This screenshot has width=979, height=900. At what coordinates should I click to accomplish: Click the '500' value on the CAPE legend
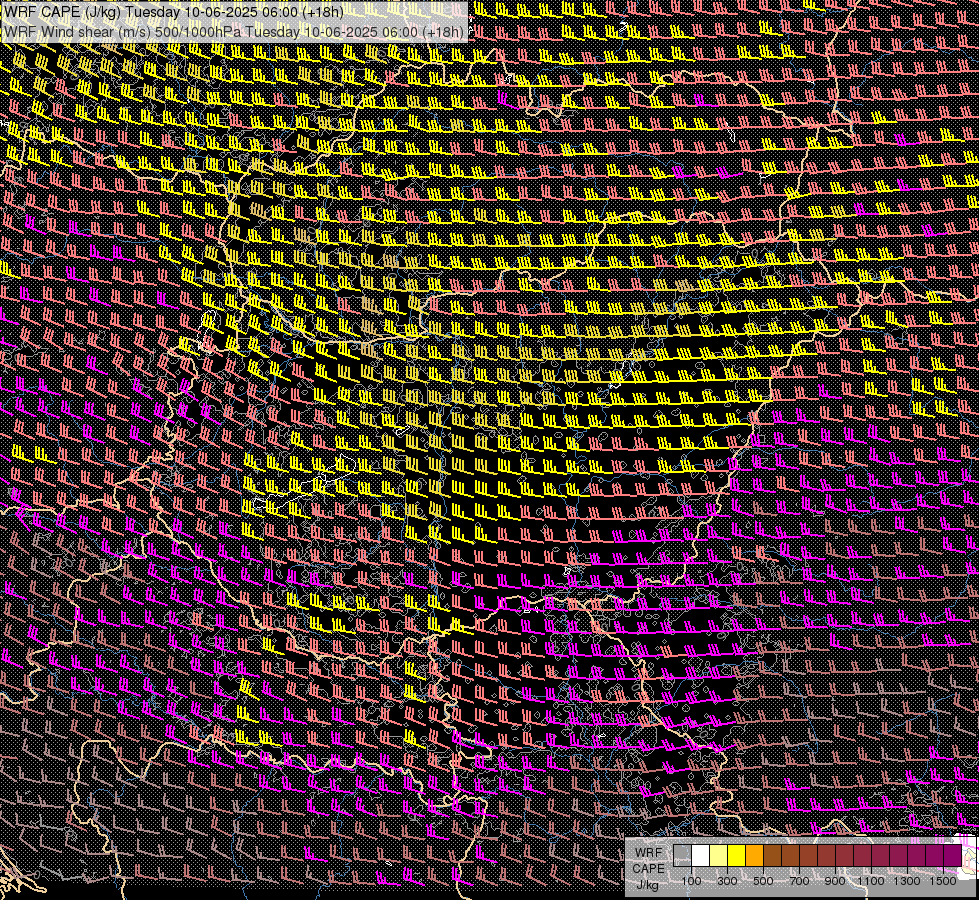[x=763, y=881]
